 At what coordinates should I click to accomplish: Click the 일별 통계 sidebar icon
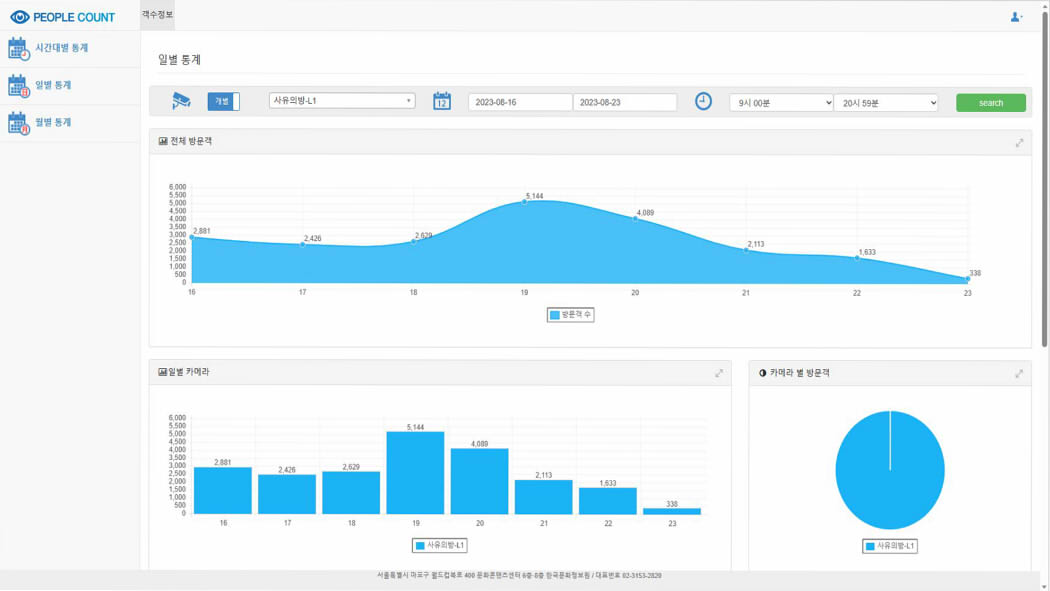(18, 85)
